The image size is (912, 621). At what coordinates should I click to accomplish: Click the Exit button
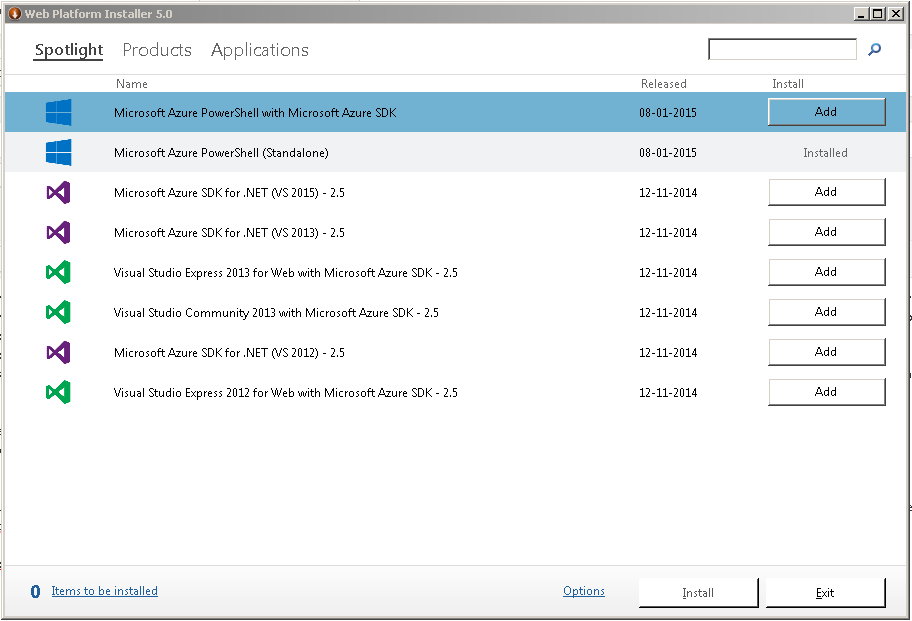[826, 593]
